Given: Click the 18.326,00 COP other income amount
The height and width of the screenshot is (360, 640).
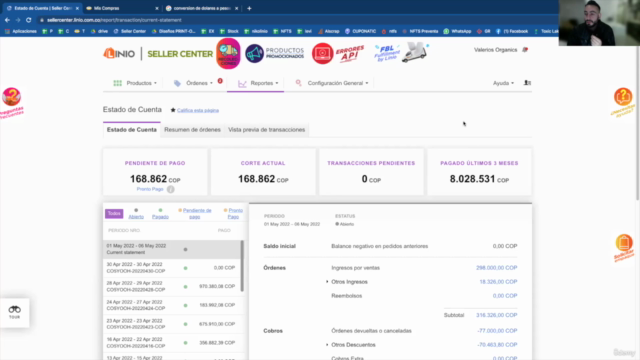Looking at the screenshot, I should point(498,282).
